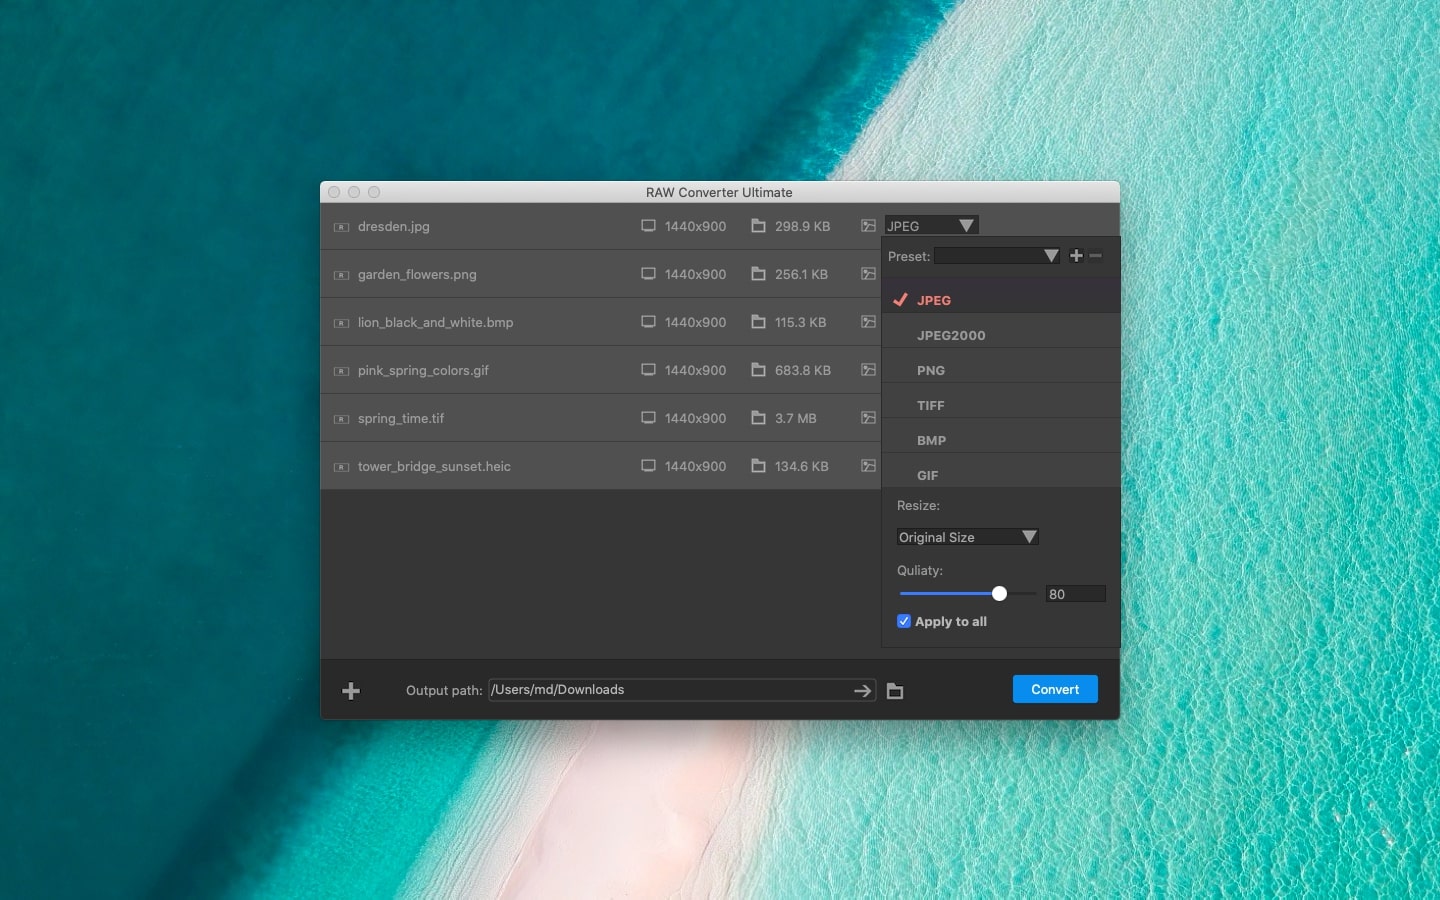
Task: Click image thumbnail icon beside dresden.jpg
Action: [x=341, y=227]
